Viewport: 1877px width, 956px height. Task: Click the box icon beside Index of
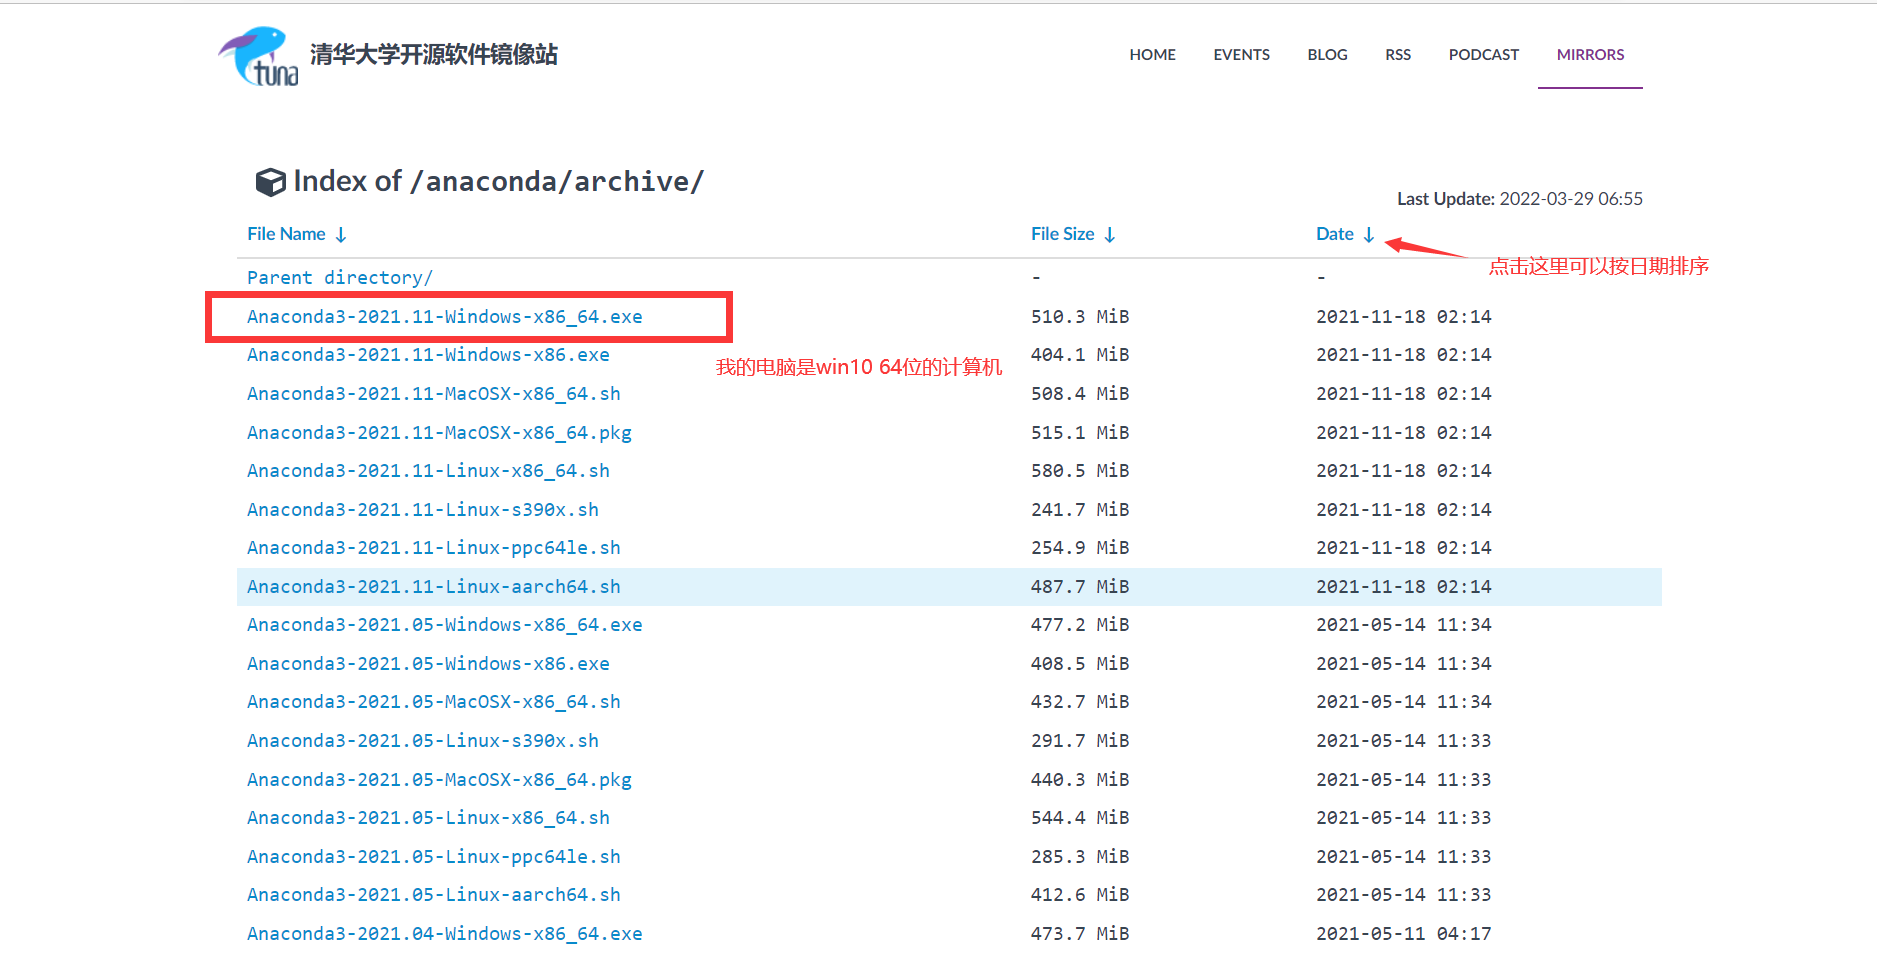[270, 182]
